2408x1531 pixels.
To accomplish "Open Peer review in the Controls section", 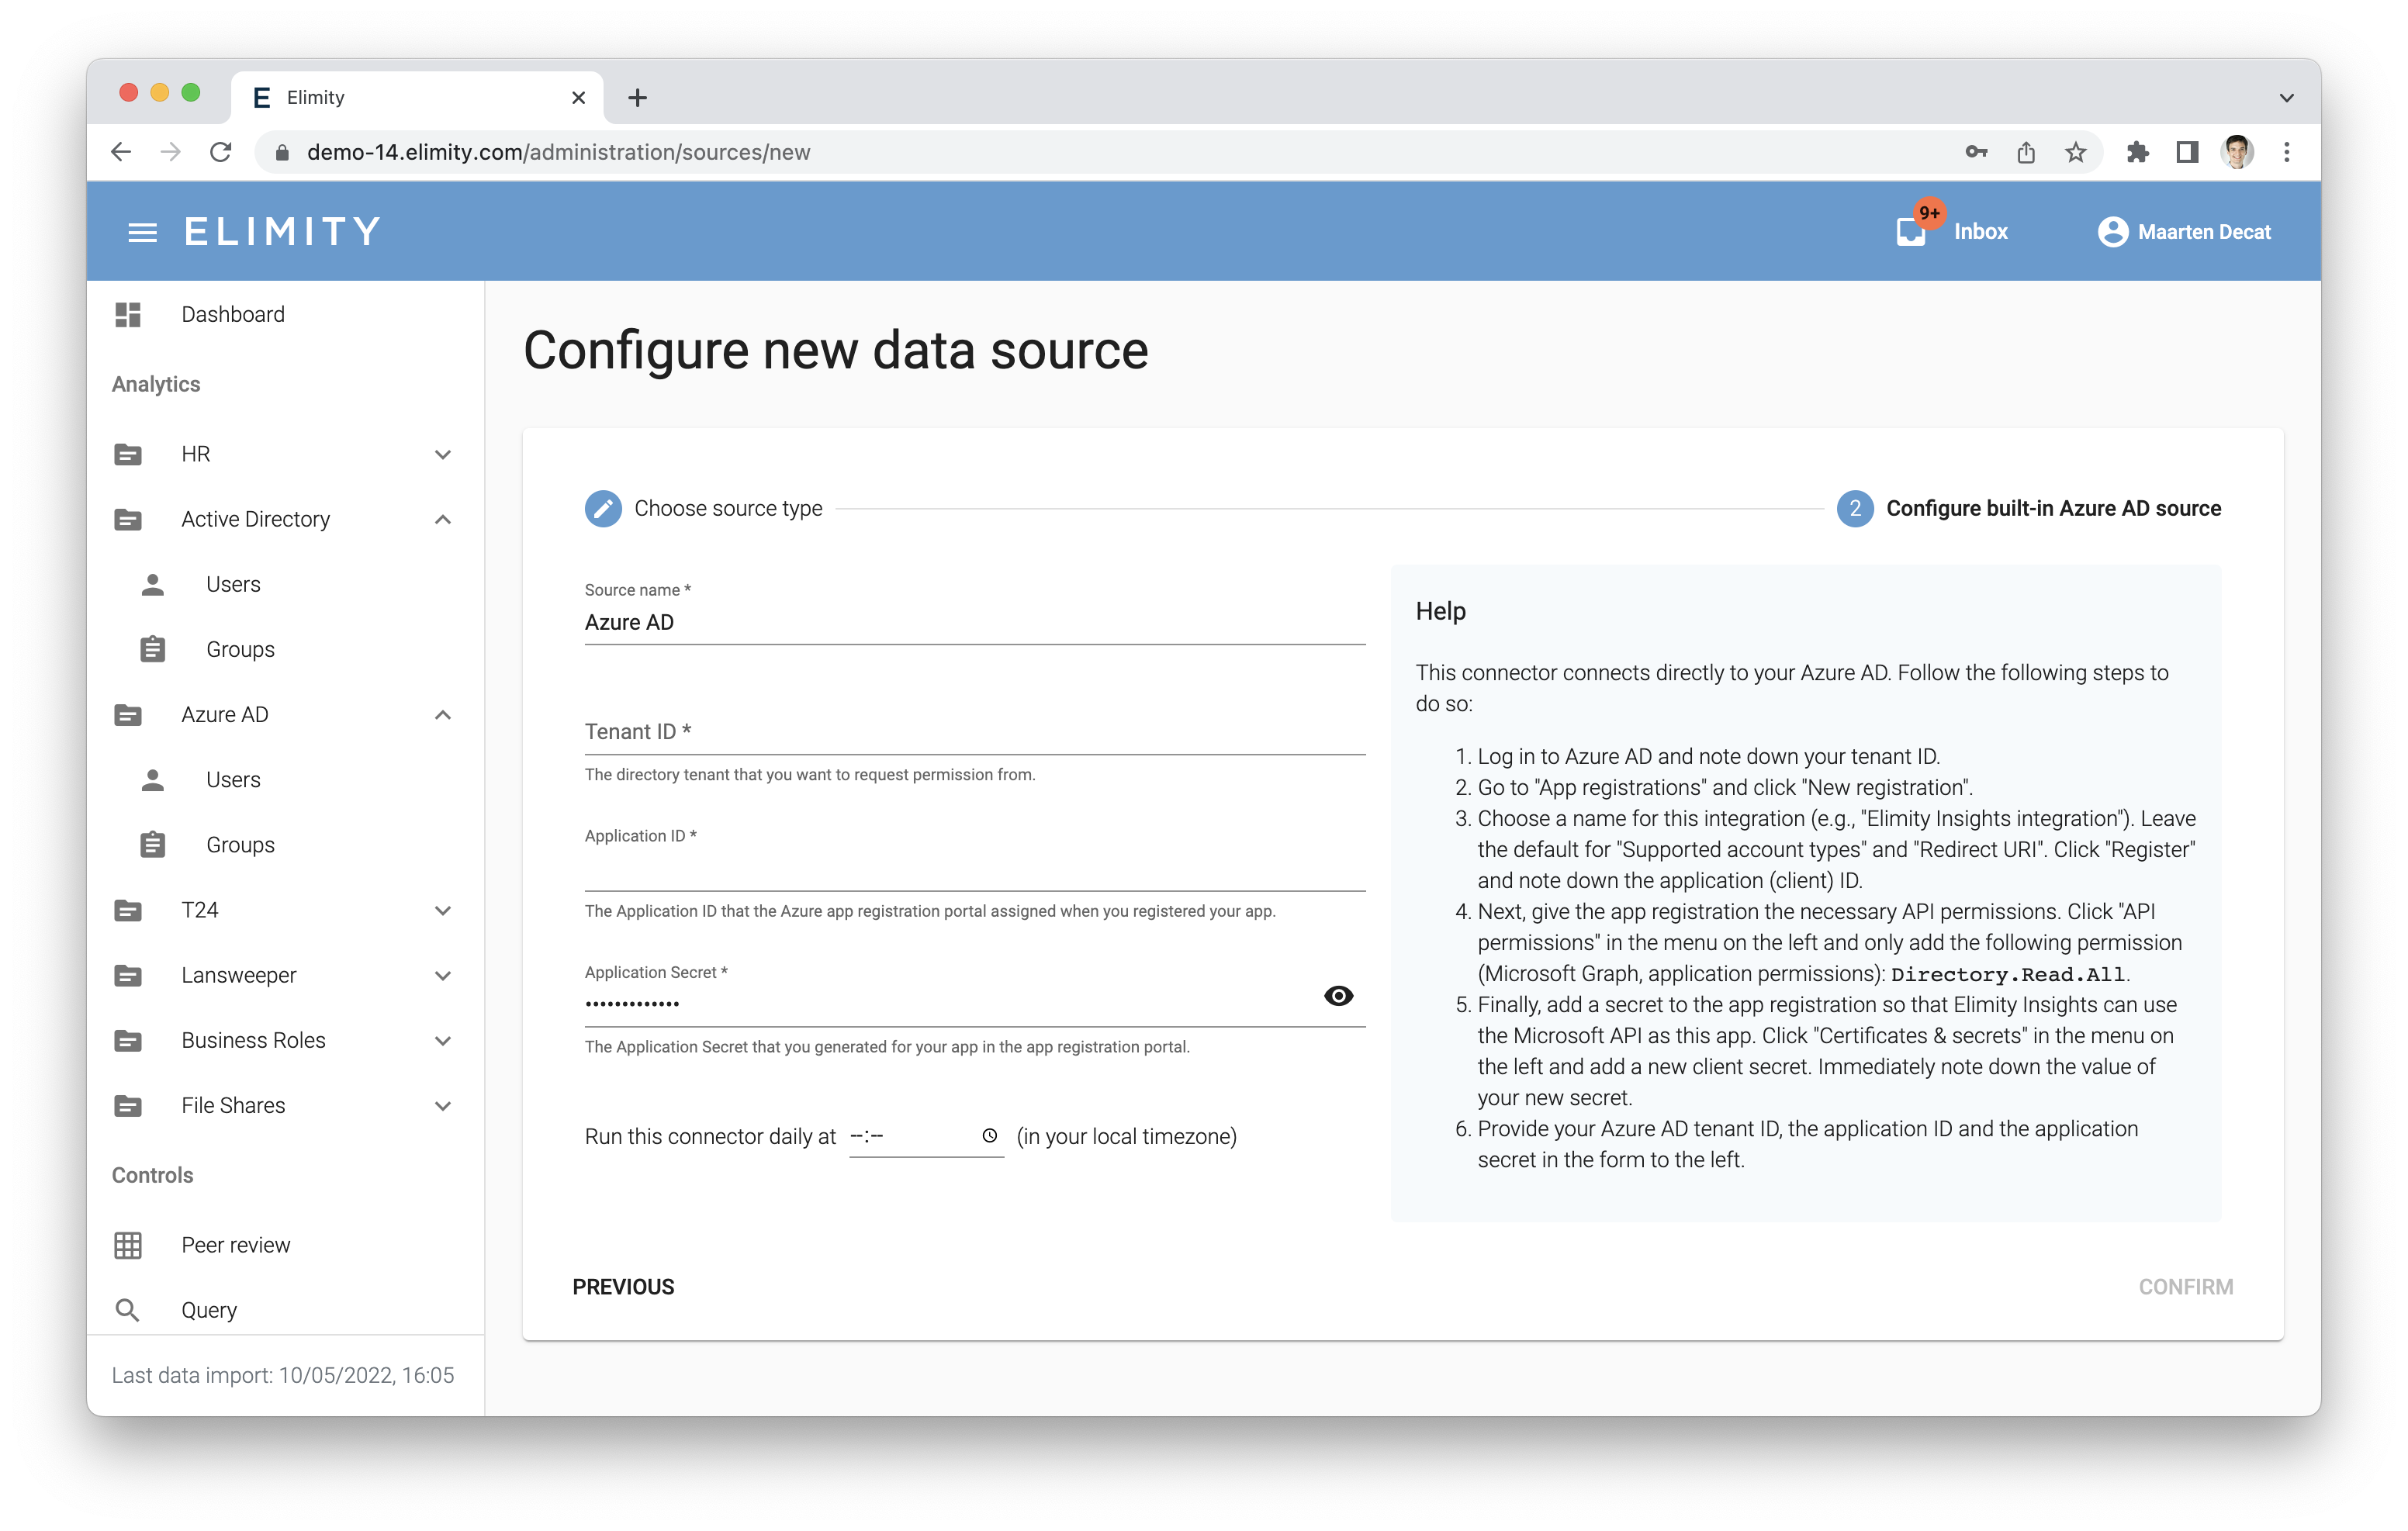I will [x=286, y=1245].
